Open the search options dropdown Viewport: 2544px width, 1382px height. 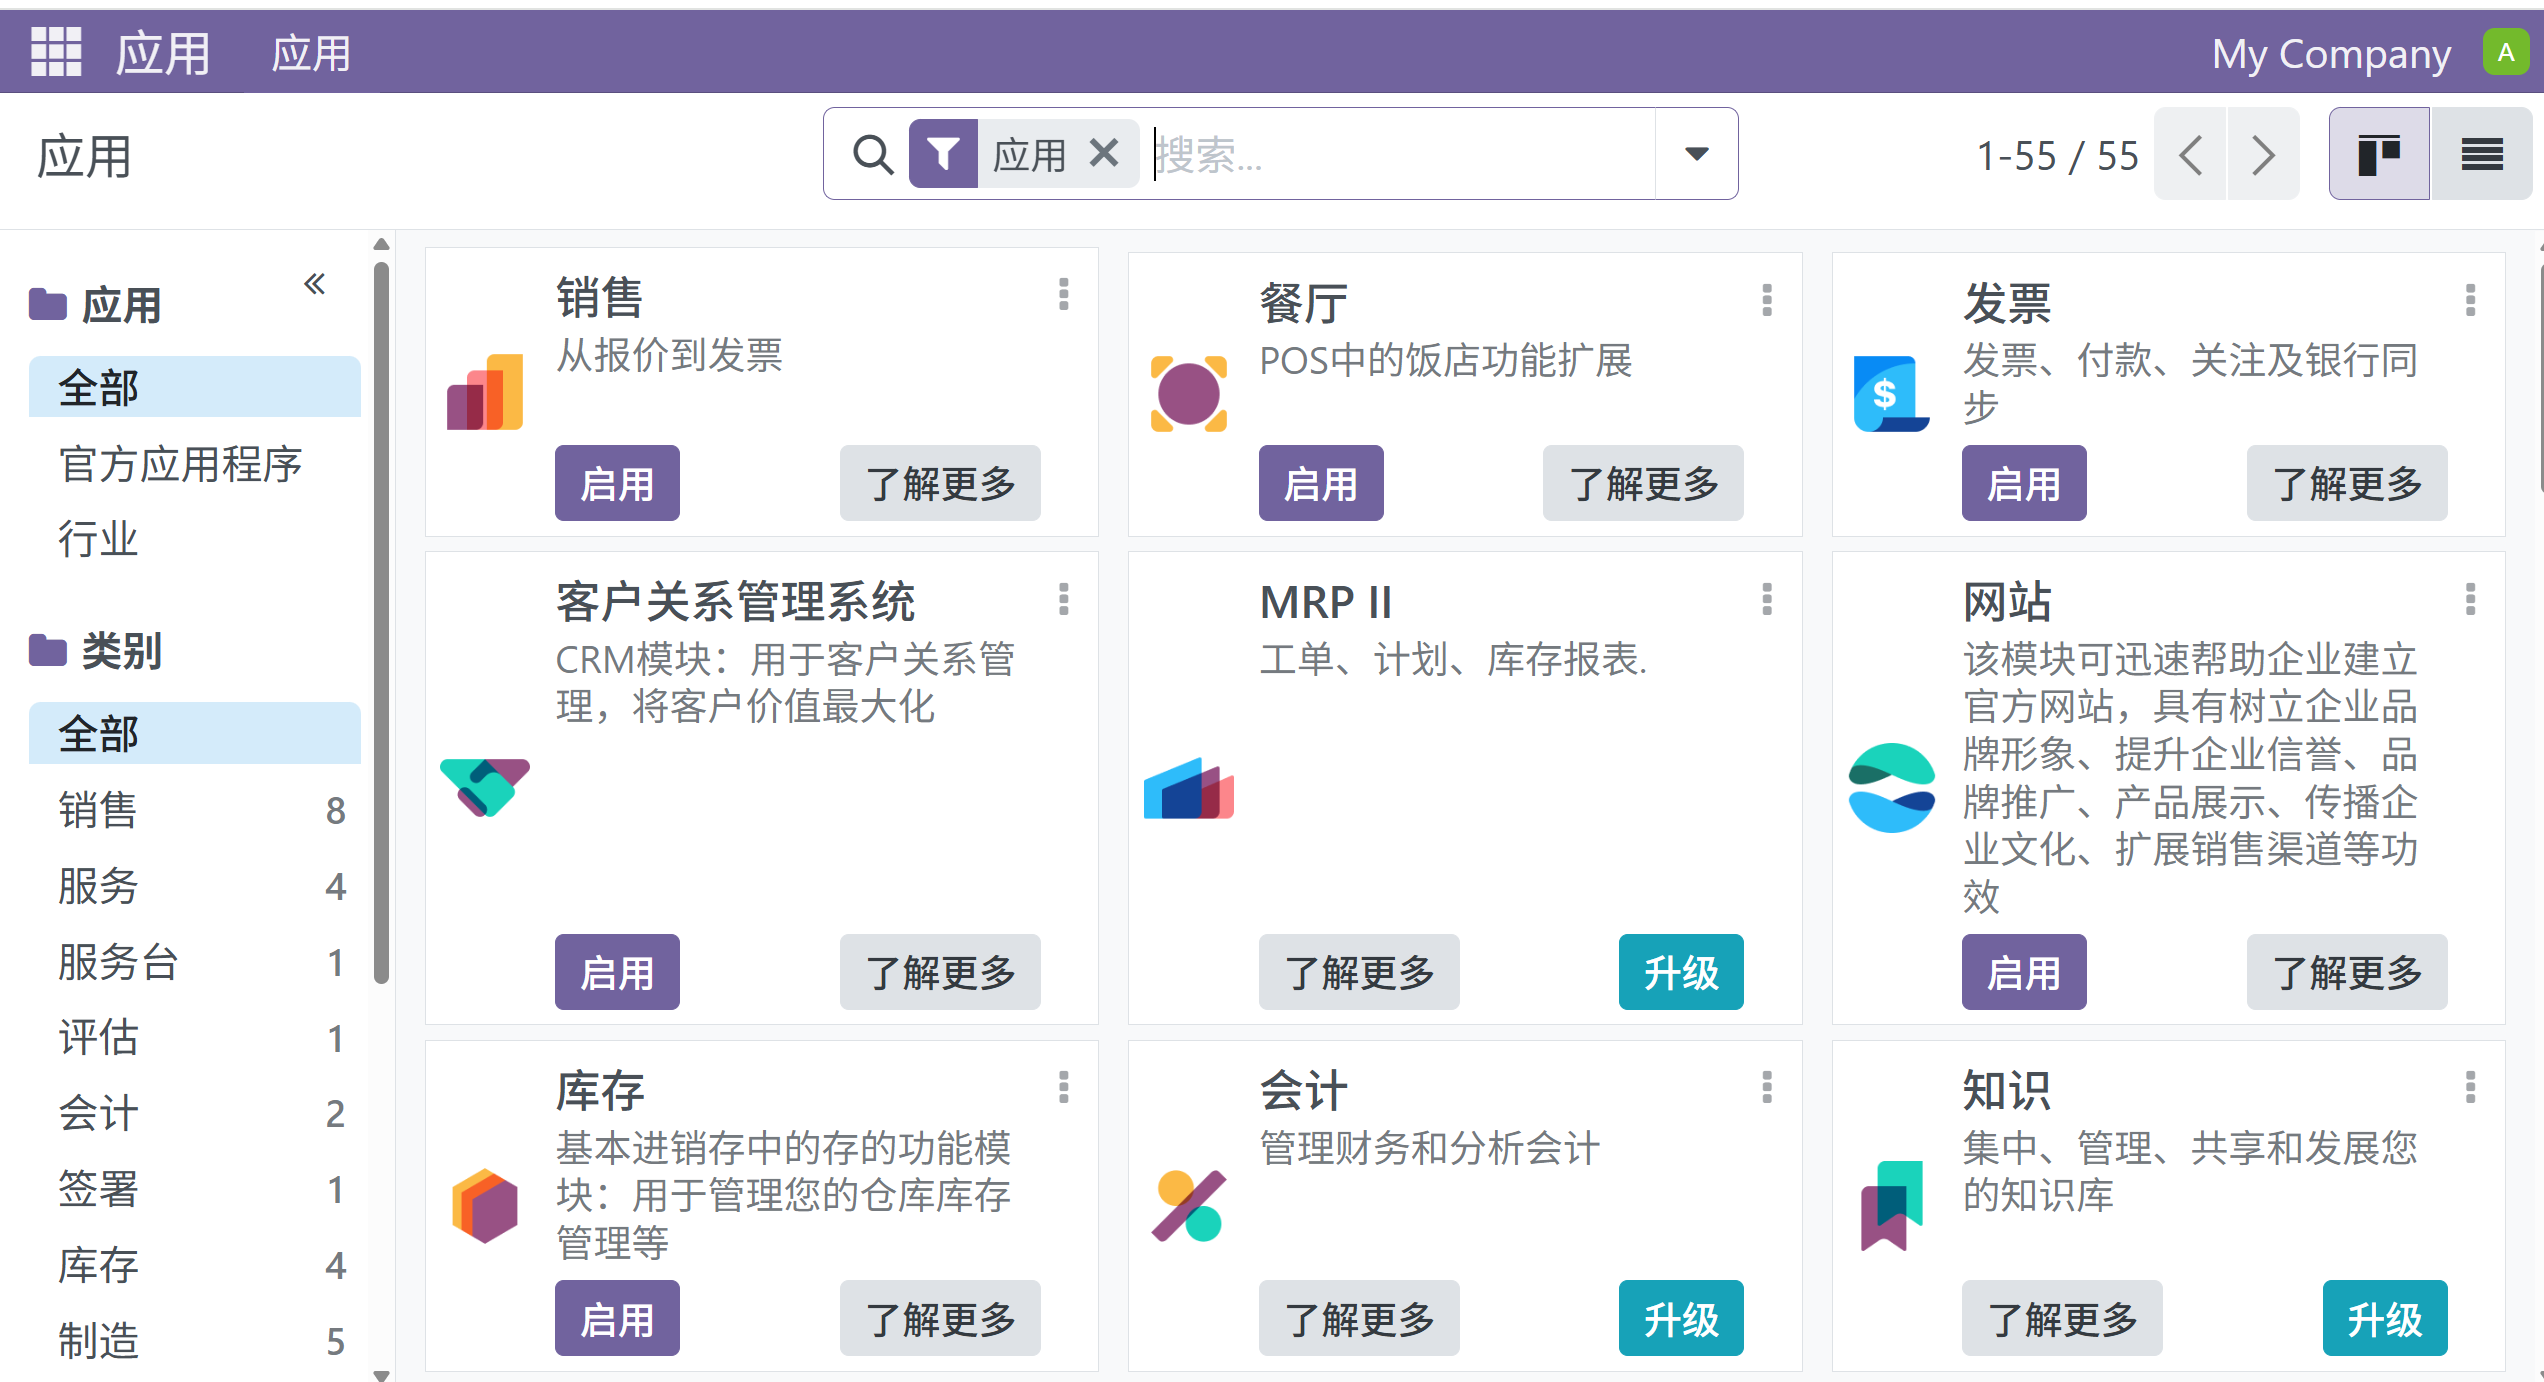[1697, 155]
